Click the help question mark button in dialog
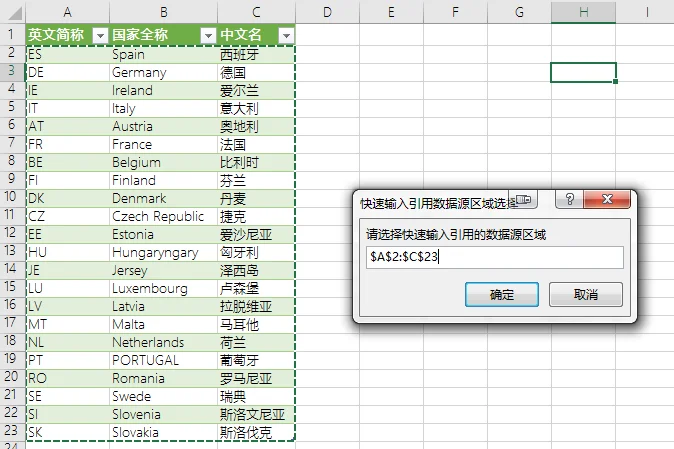This screenshot has height=449, width=674. 570,199
